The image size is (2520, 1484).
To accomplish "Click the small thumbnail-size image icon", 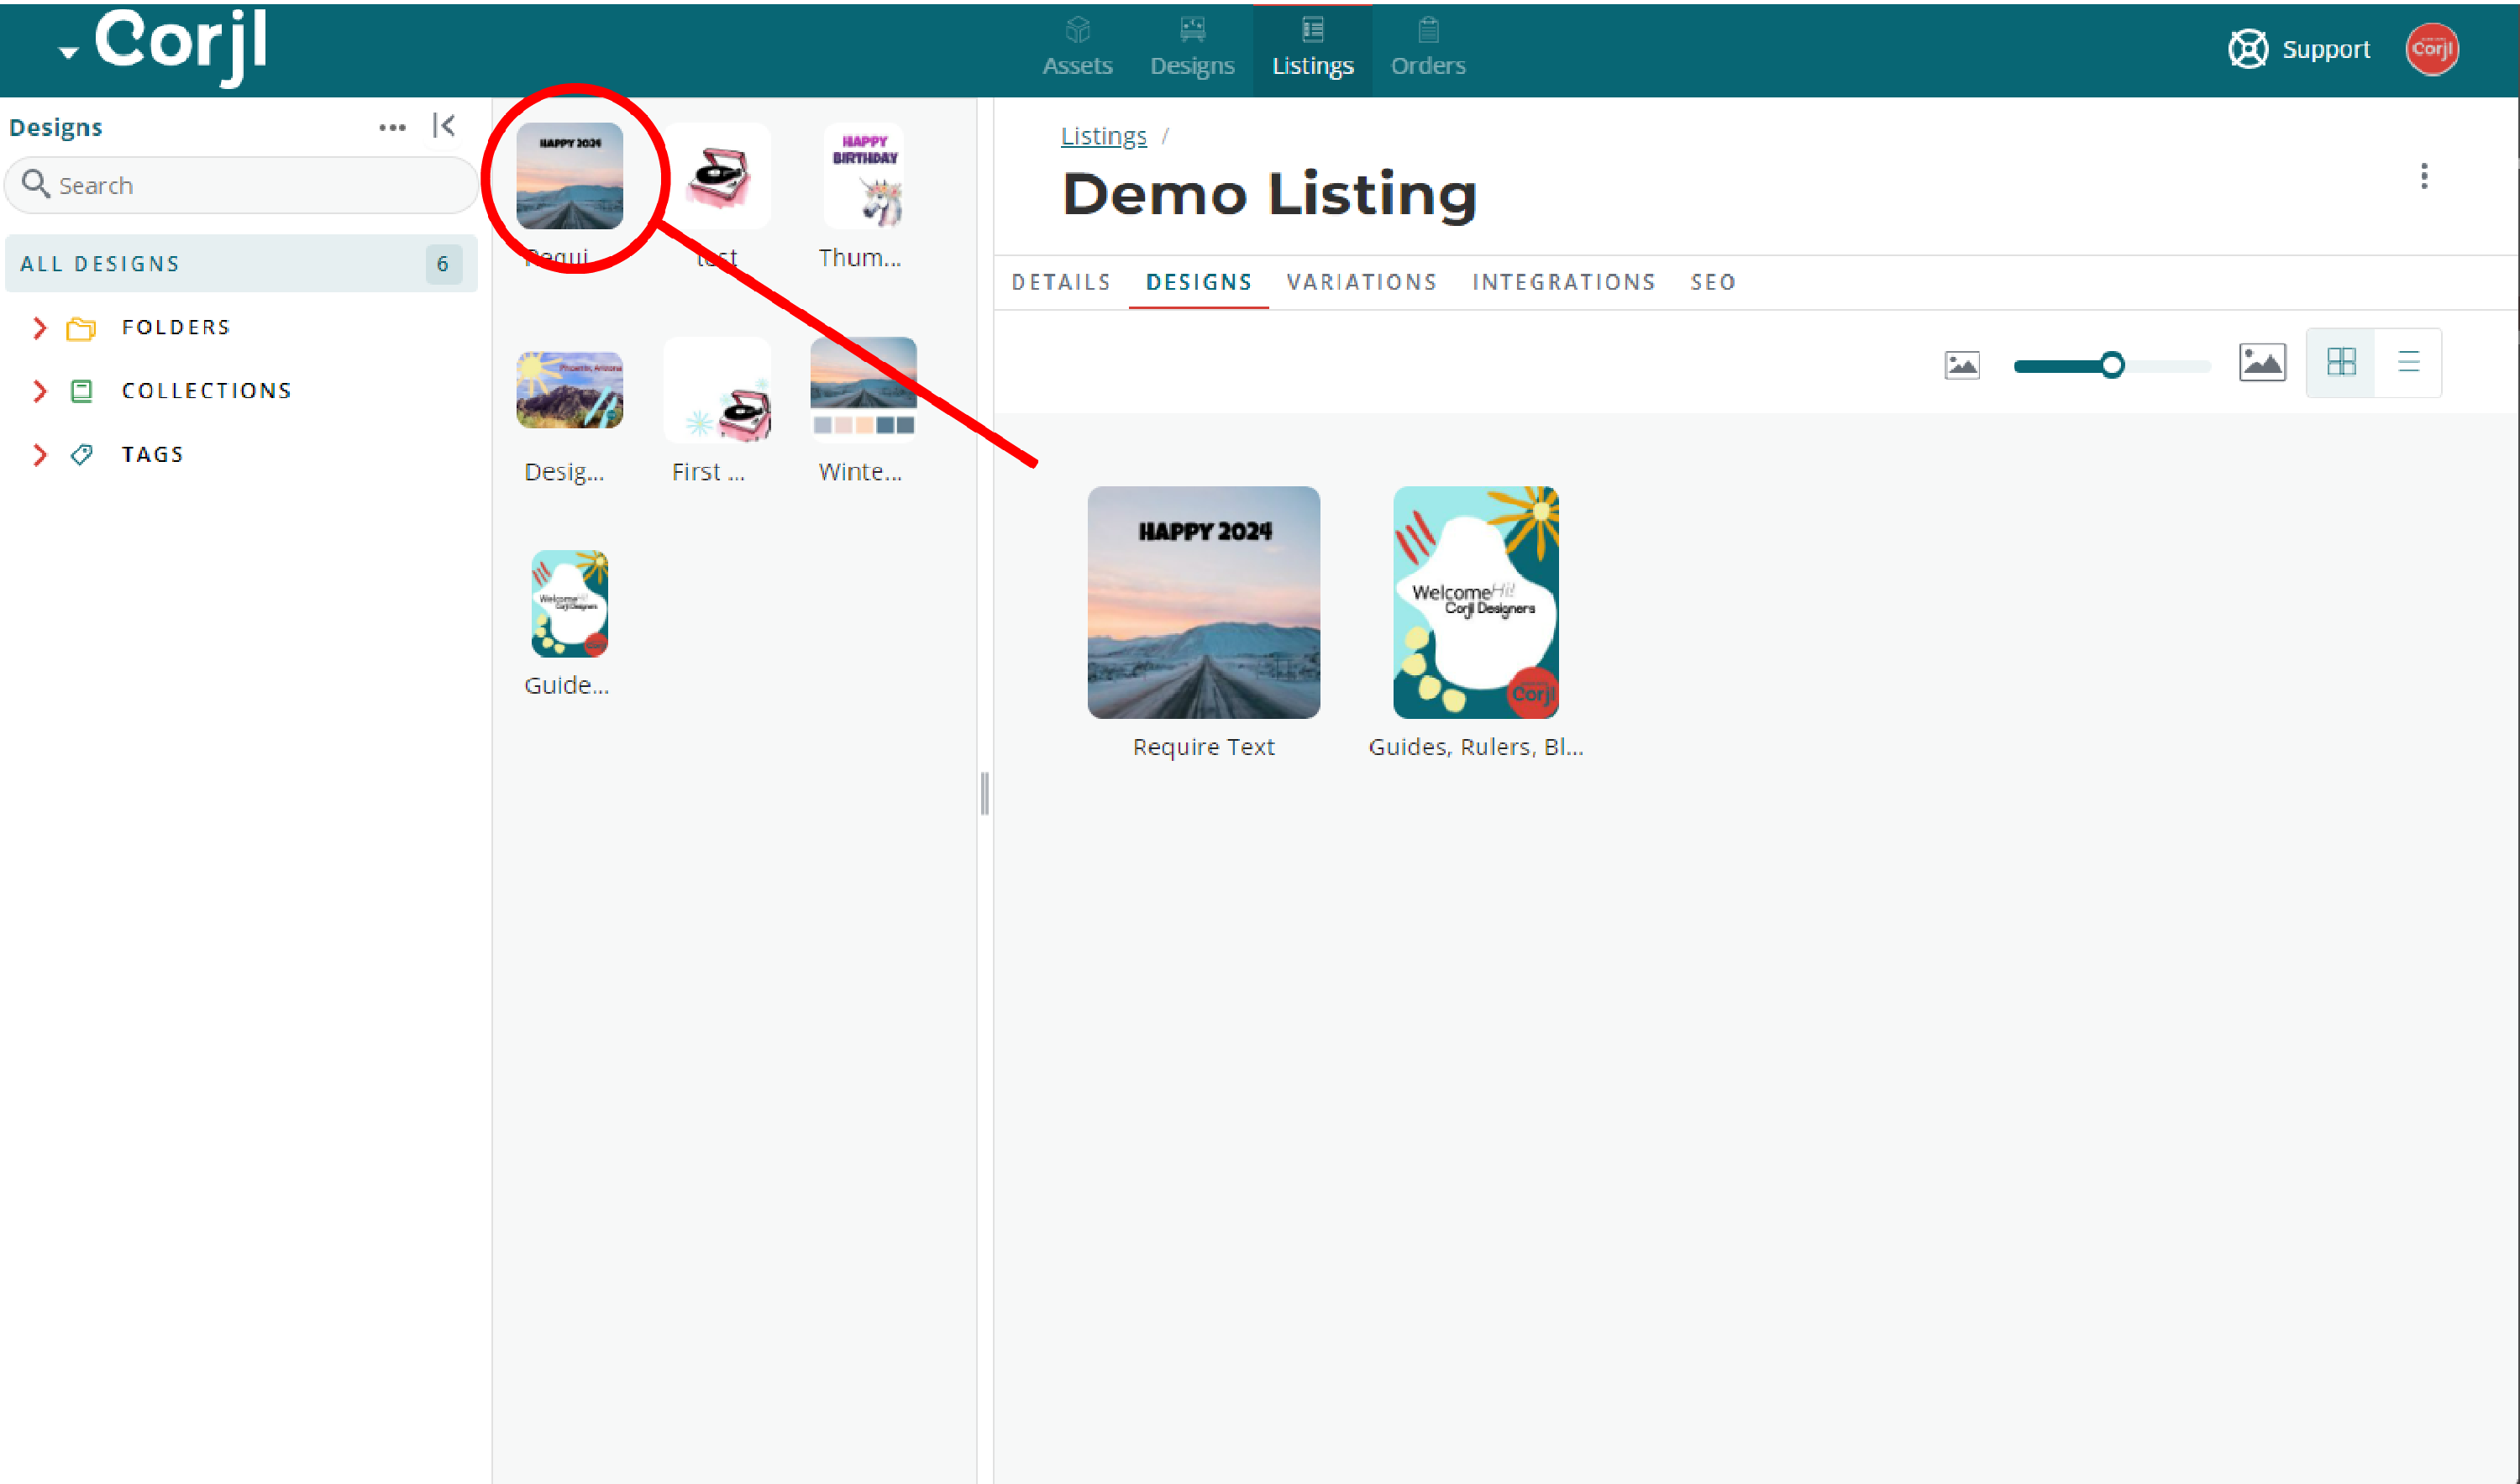I will [x=1962, y=364].
